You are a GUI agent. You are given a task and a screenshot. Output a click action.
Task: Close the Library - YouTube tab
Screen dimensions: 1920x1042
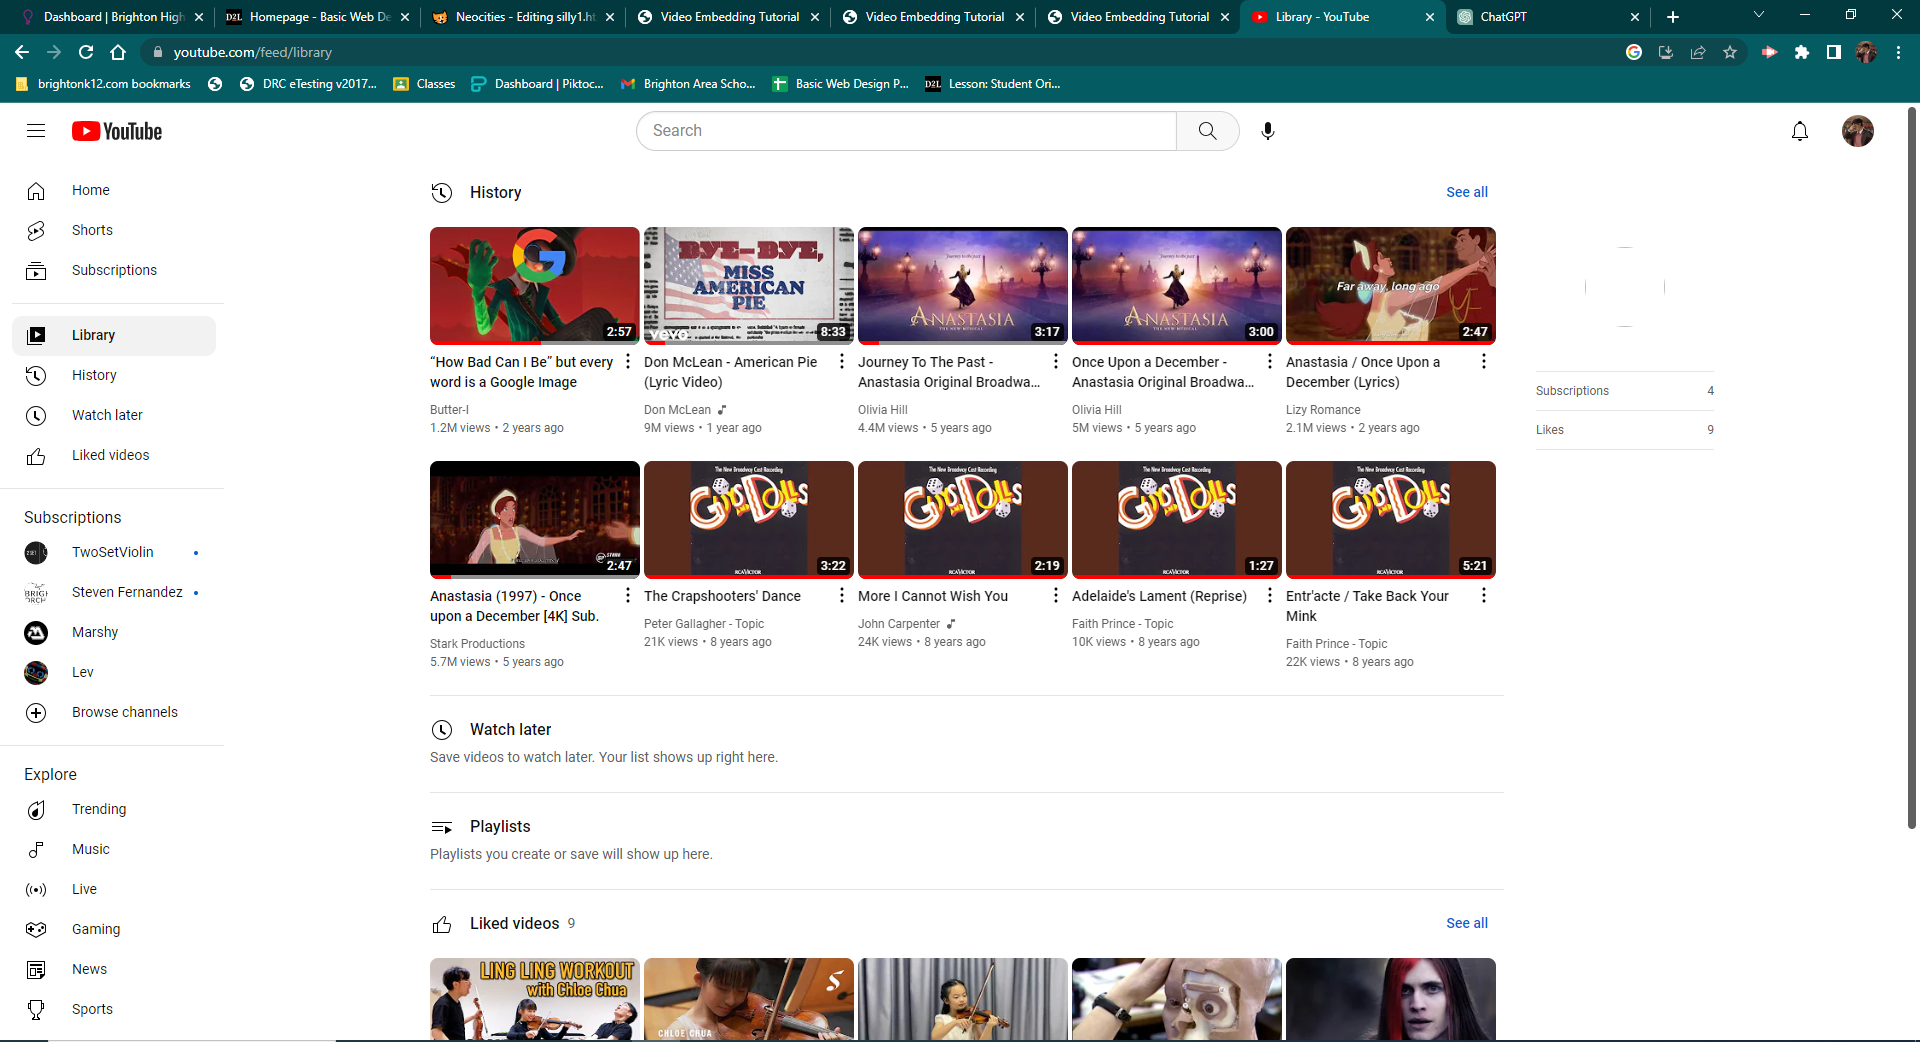(1429, 17)
